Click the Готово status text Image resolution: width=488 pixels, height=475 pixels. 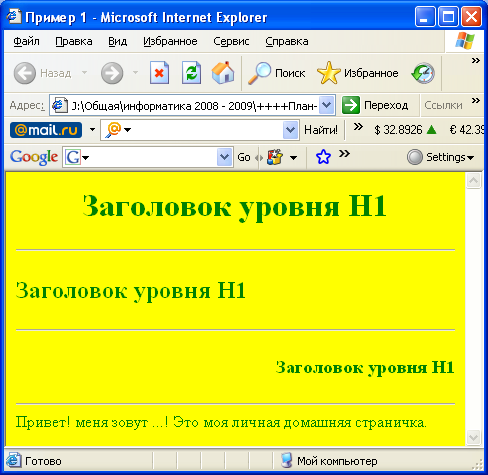click(x=43, y=461)
